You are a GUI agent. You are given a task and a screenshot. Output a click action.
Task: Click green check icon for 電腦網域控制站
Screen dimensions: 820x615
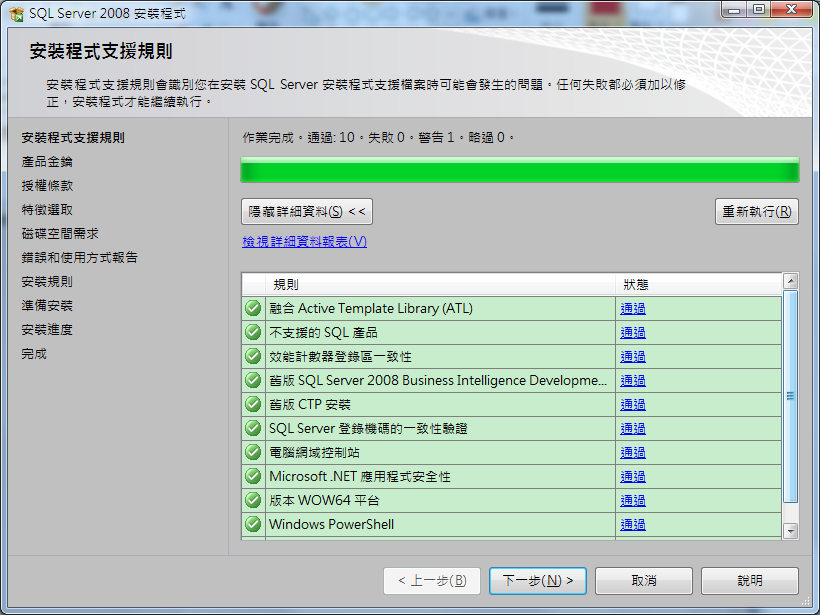point(253,452)
